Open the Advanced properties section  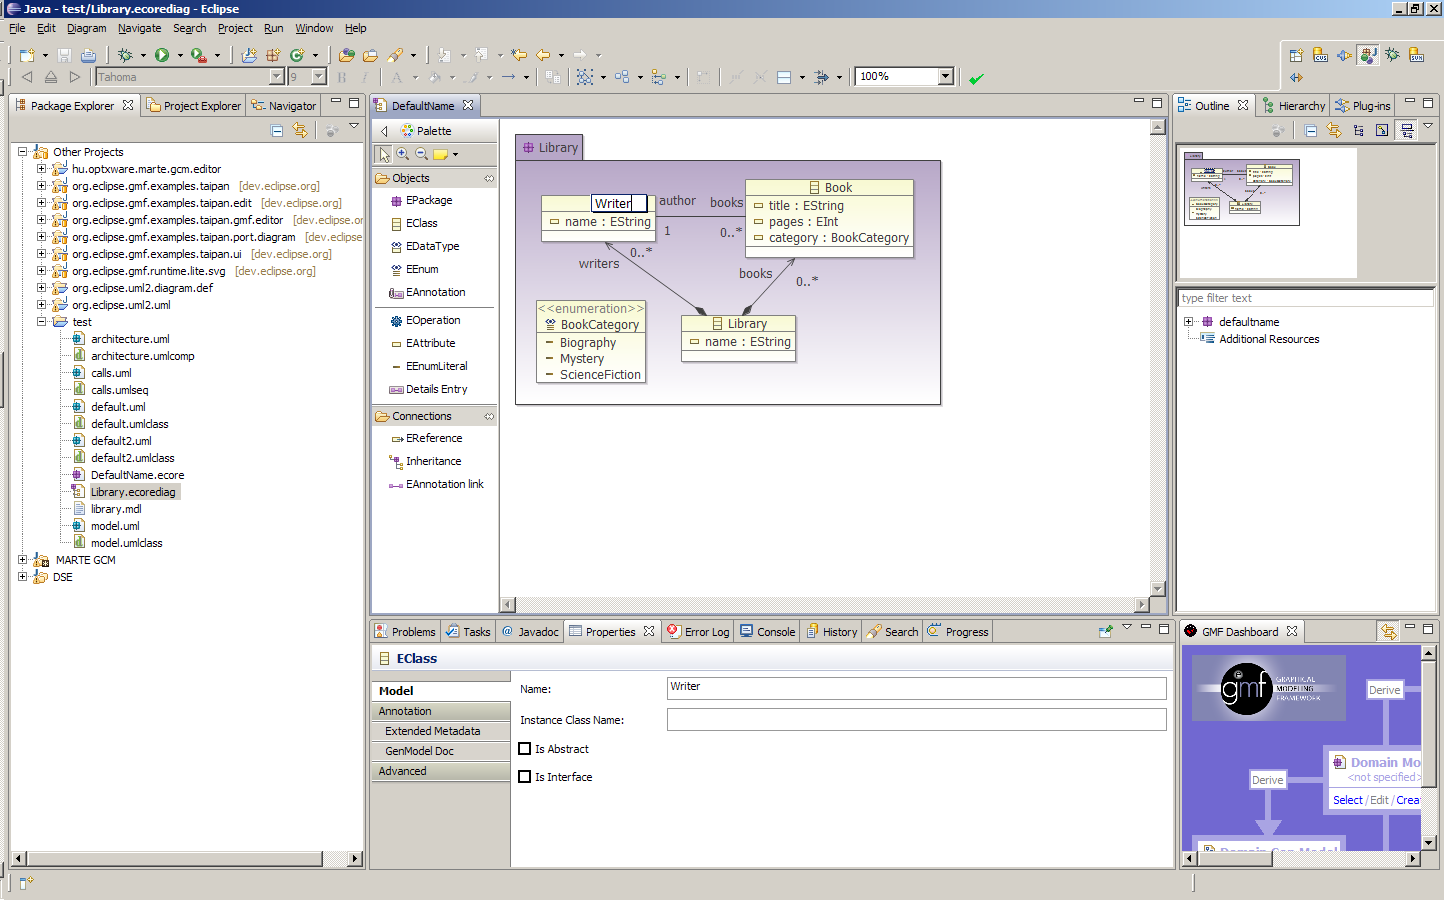point(441,771)
